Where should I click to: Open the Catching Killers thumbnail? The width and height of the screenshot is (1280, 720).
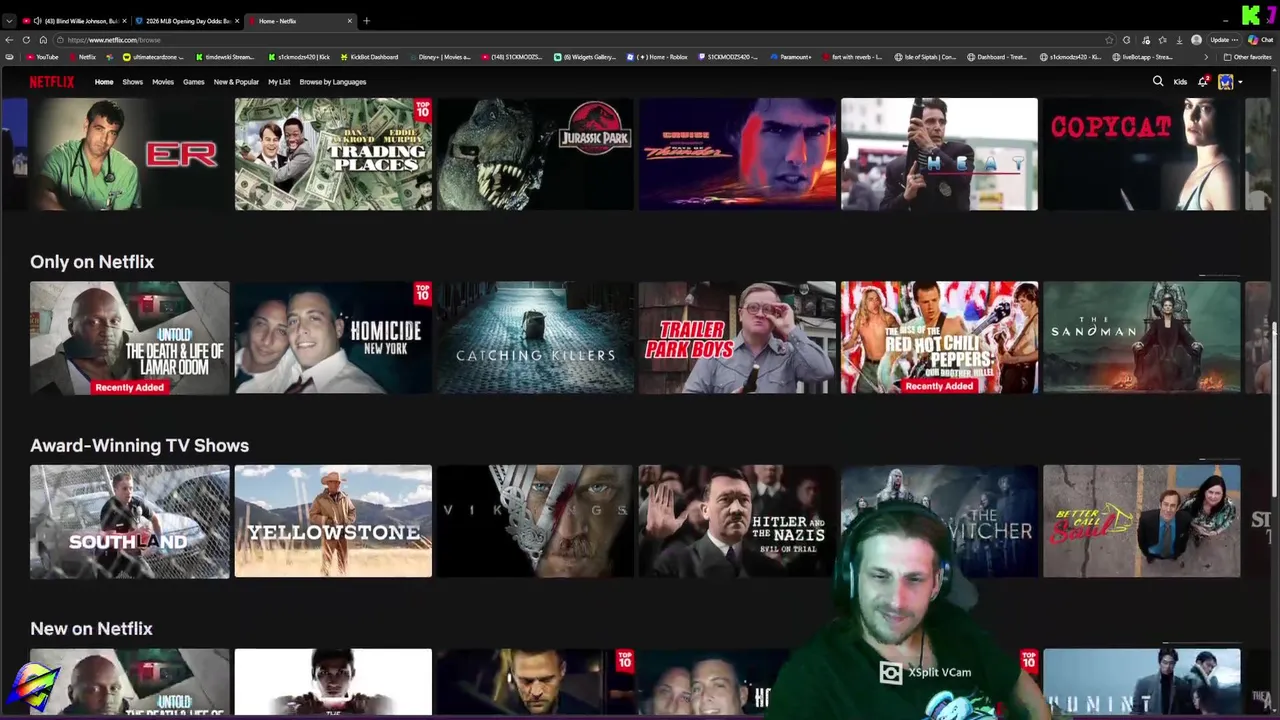point(535,337)
